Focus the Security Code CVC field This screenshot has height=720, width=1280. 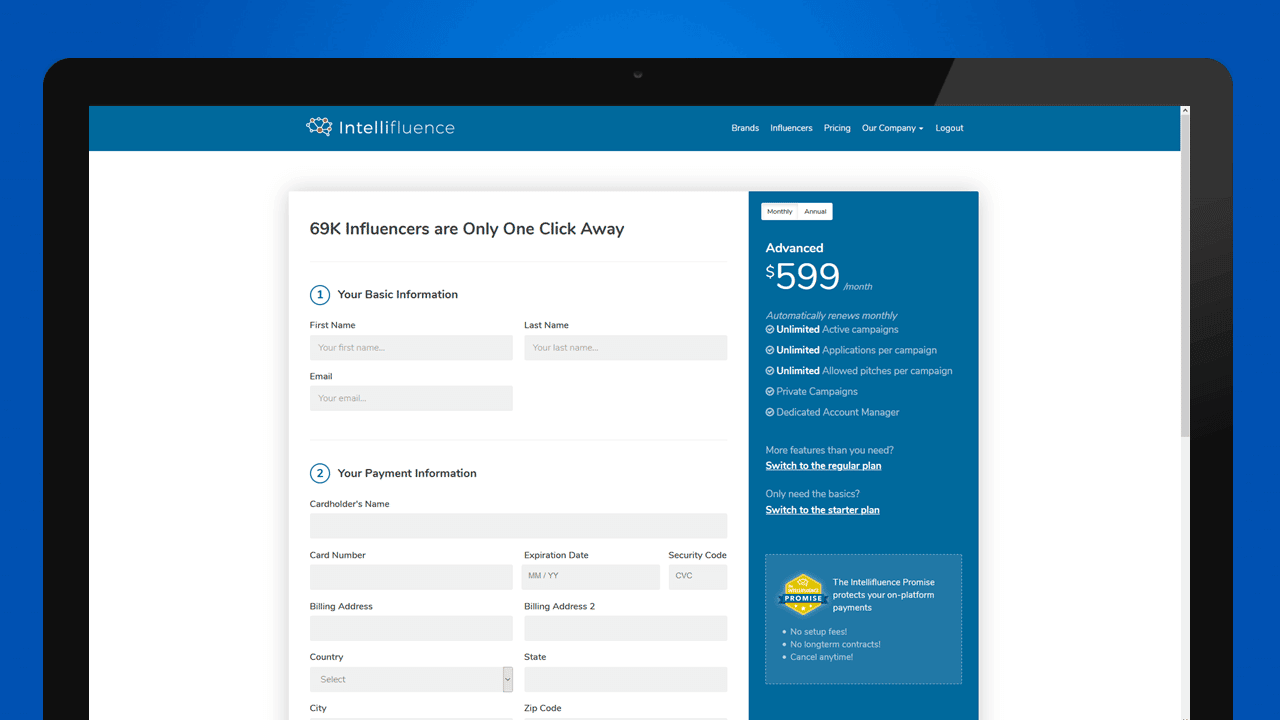click(x=698, y=577)
